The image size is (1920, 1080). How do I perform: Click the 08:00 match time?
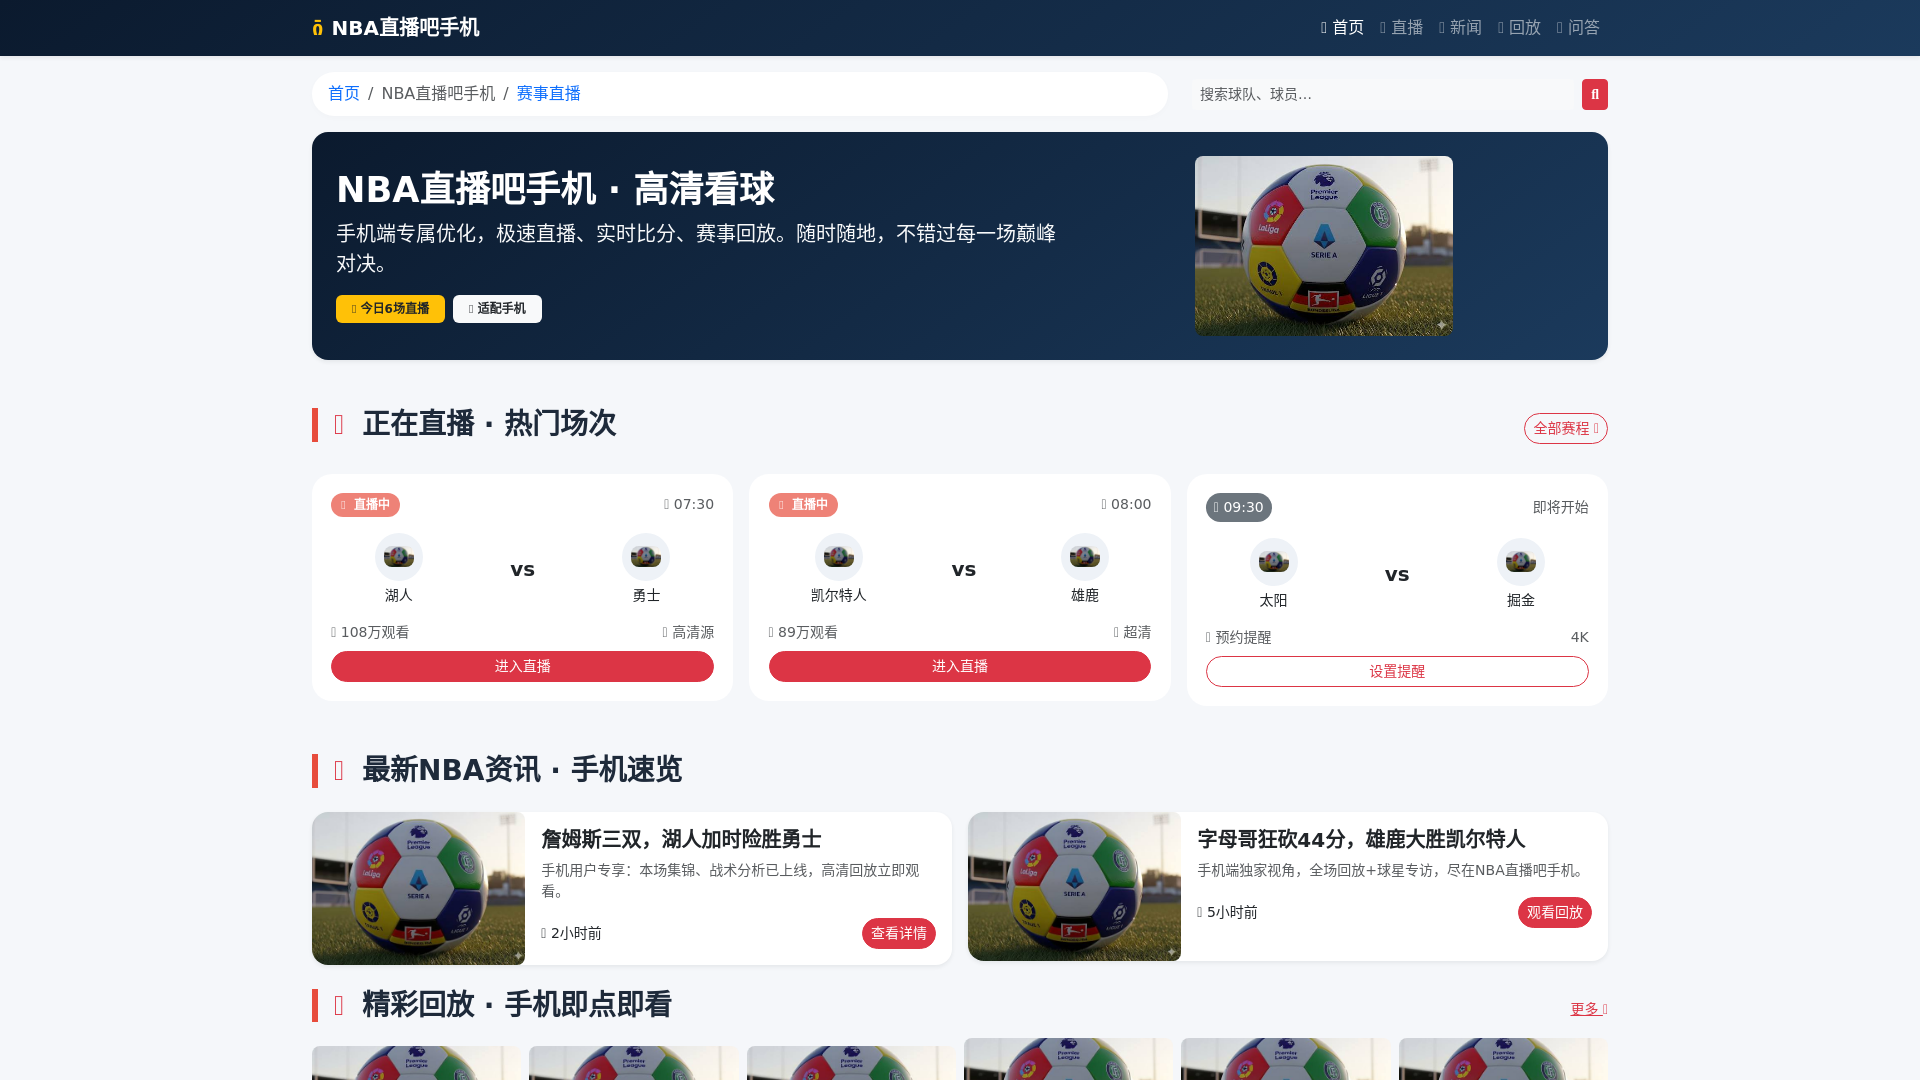(1126, 505)
